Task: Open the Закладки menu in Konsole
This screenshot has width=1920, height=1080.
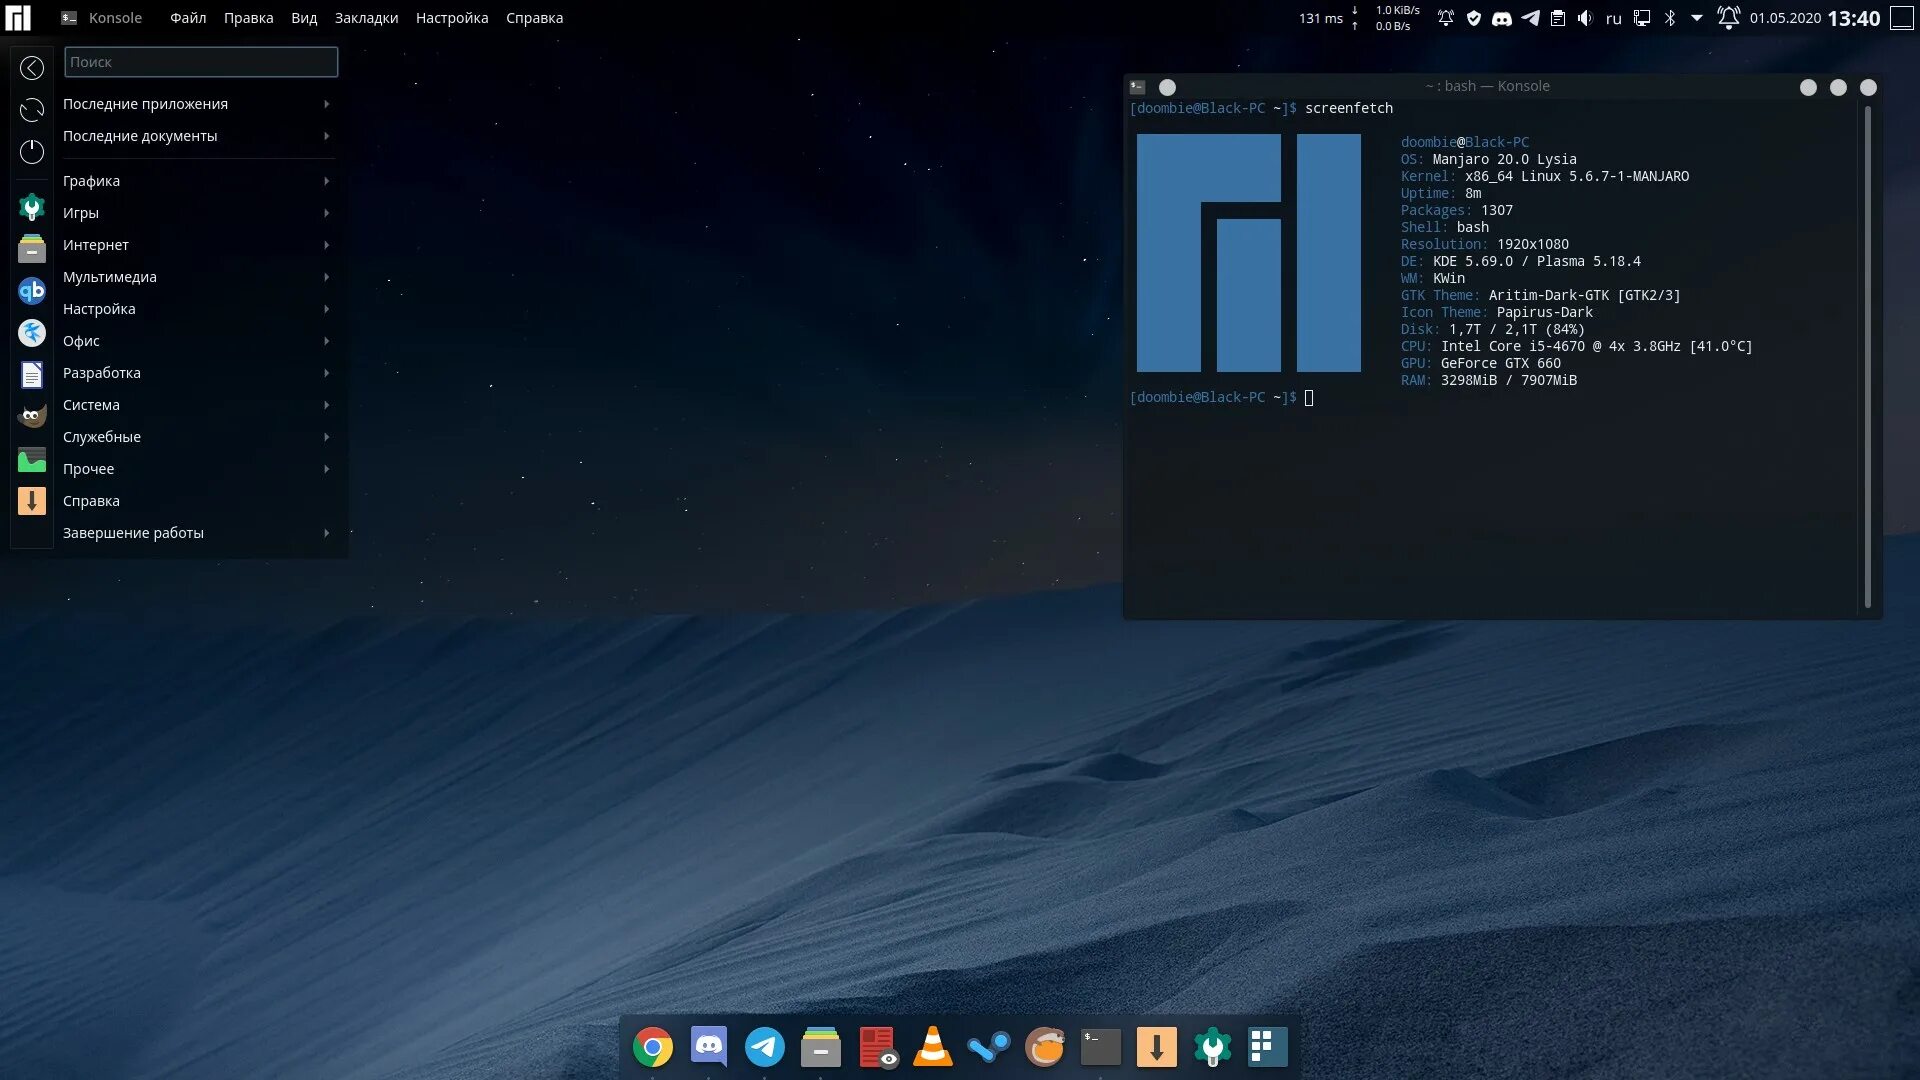Action: click(x=366, y=18)
